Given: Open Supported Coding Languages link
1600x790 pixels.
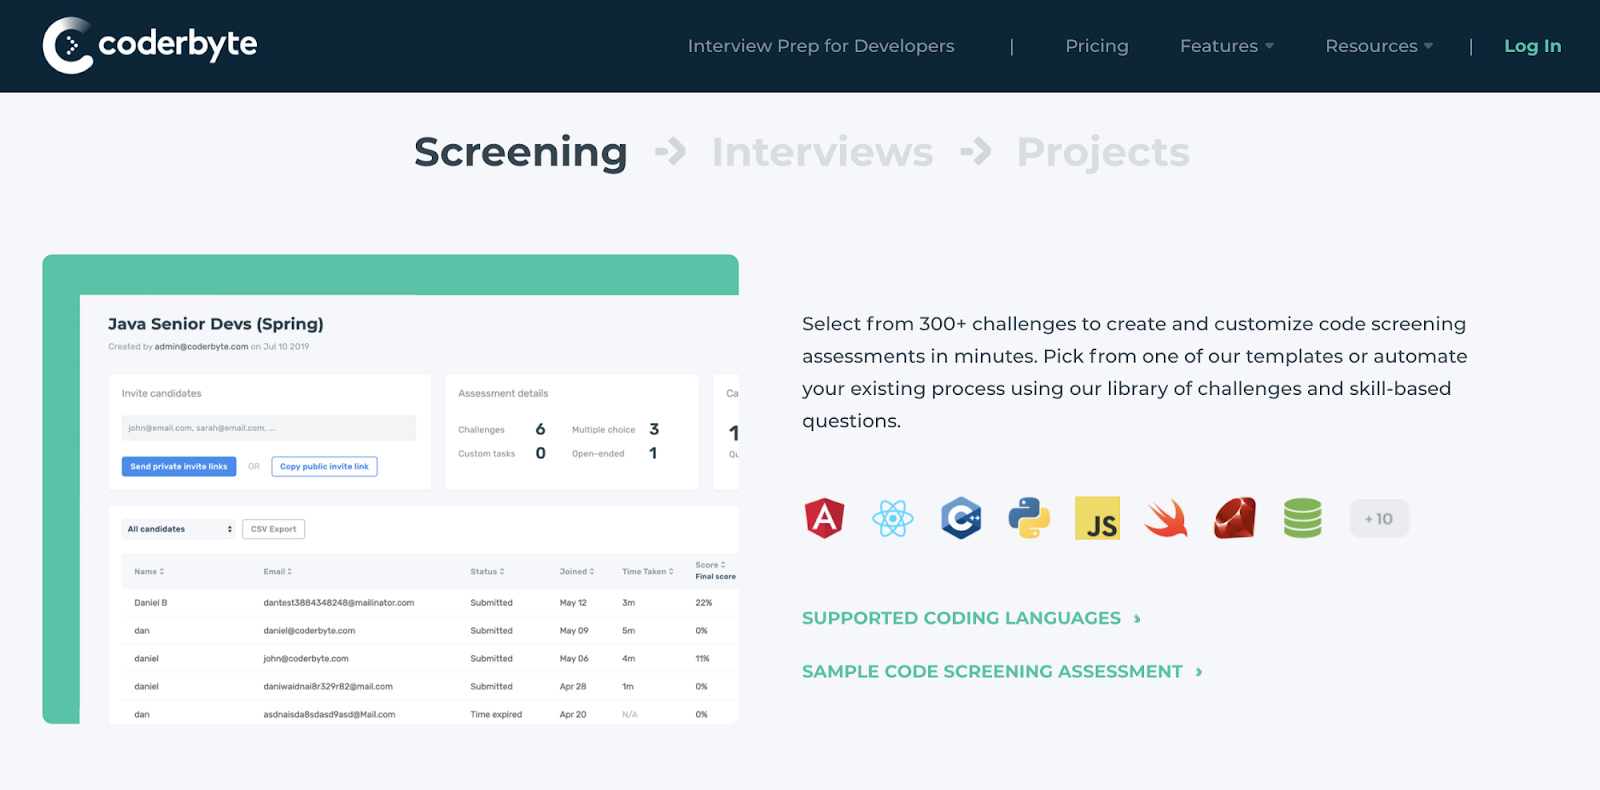Looking at the screenshot, I should [x=971, y=618].
